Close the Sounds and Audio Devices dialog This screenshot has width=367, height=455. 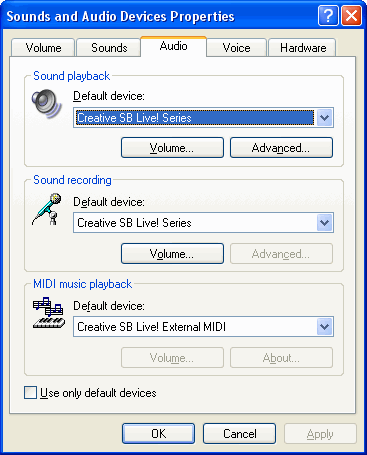click(351, 15)
